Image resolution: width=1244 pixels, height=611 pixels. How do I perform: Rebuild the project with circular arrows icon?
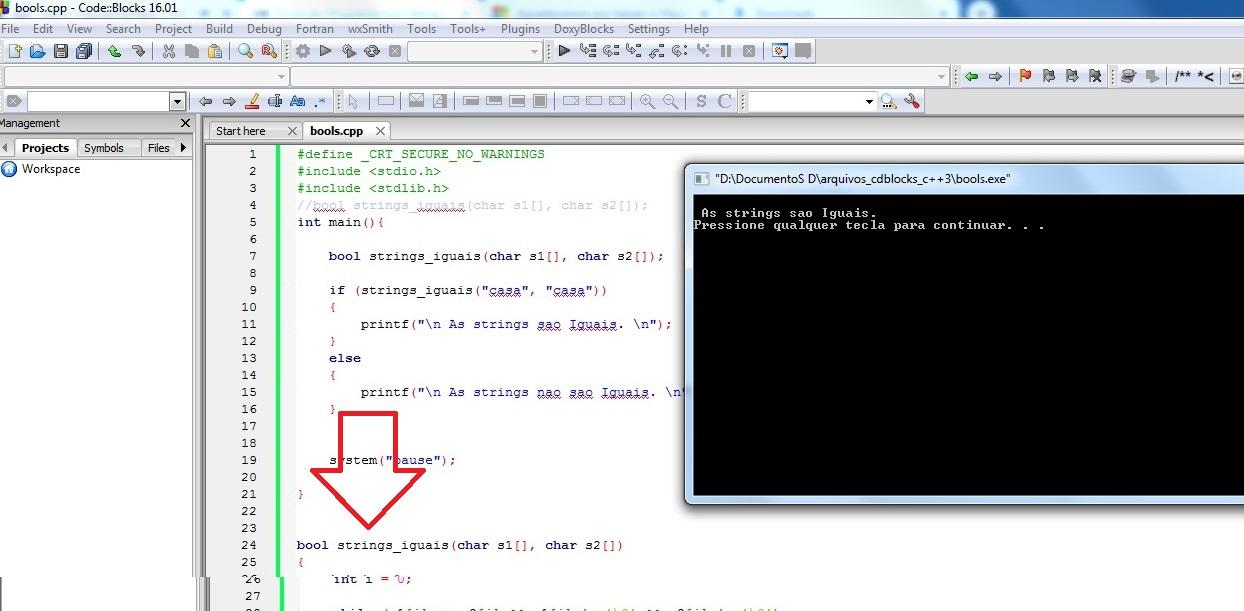tap(372, 51)
